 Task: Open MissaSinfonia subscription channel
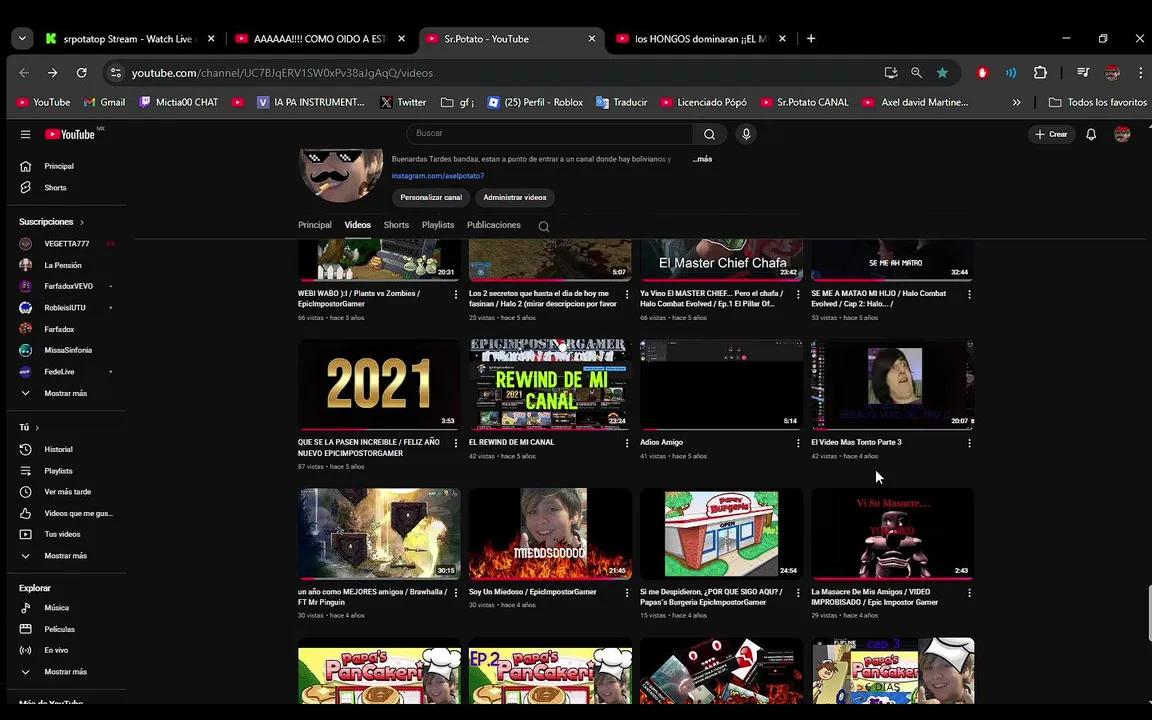pyautogui.click(x=66, y=350)
